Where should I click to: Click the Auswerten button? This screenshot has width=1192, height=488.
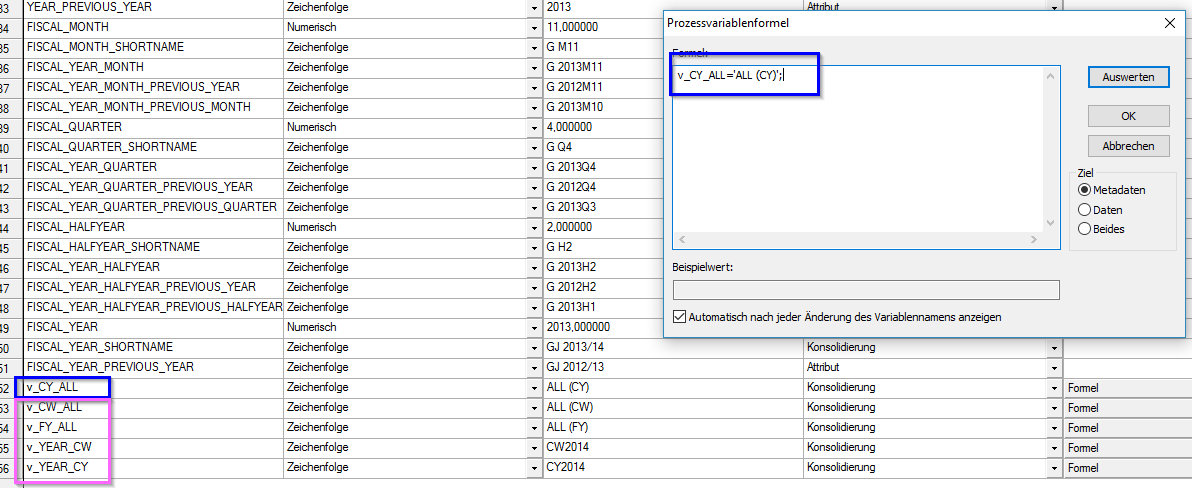[x=1128, y=77]
